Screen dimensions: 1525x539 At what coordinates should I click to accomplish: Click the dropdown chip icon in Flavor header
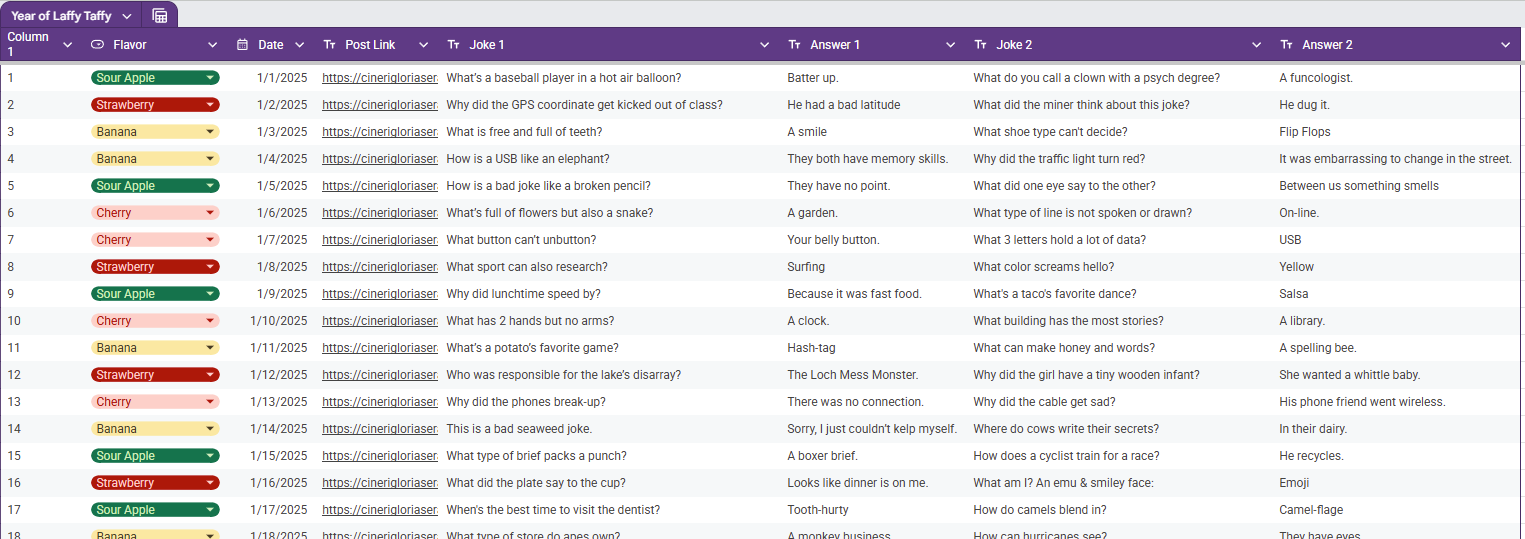[x=97, y=45]
